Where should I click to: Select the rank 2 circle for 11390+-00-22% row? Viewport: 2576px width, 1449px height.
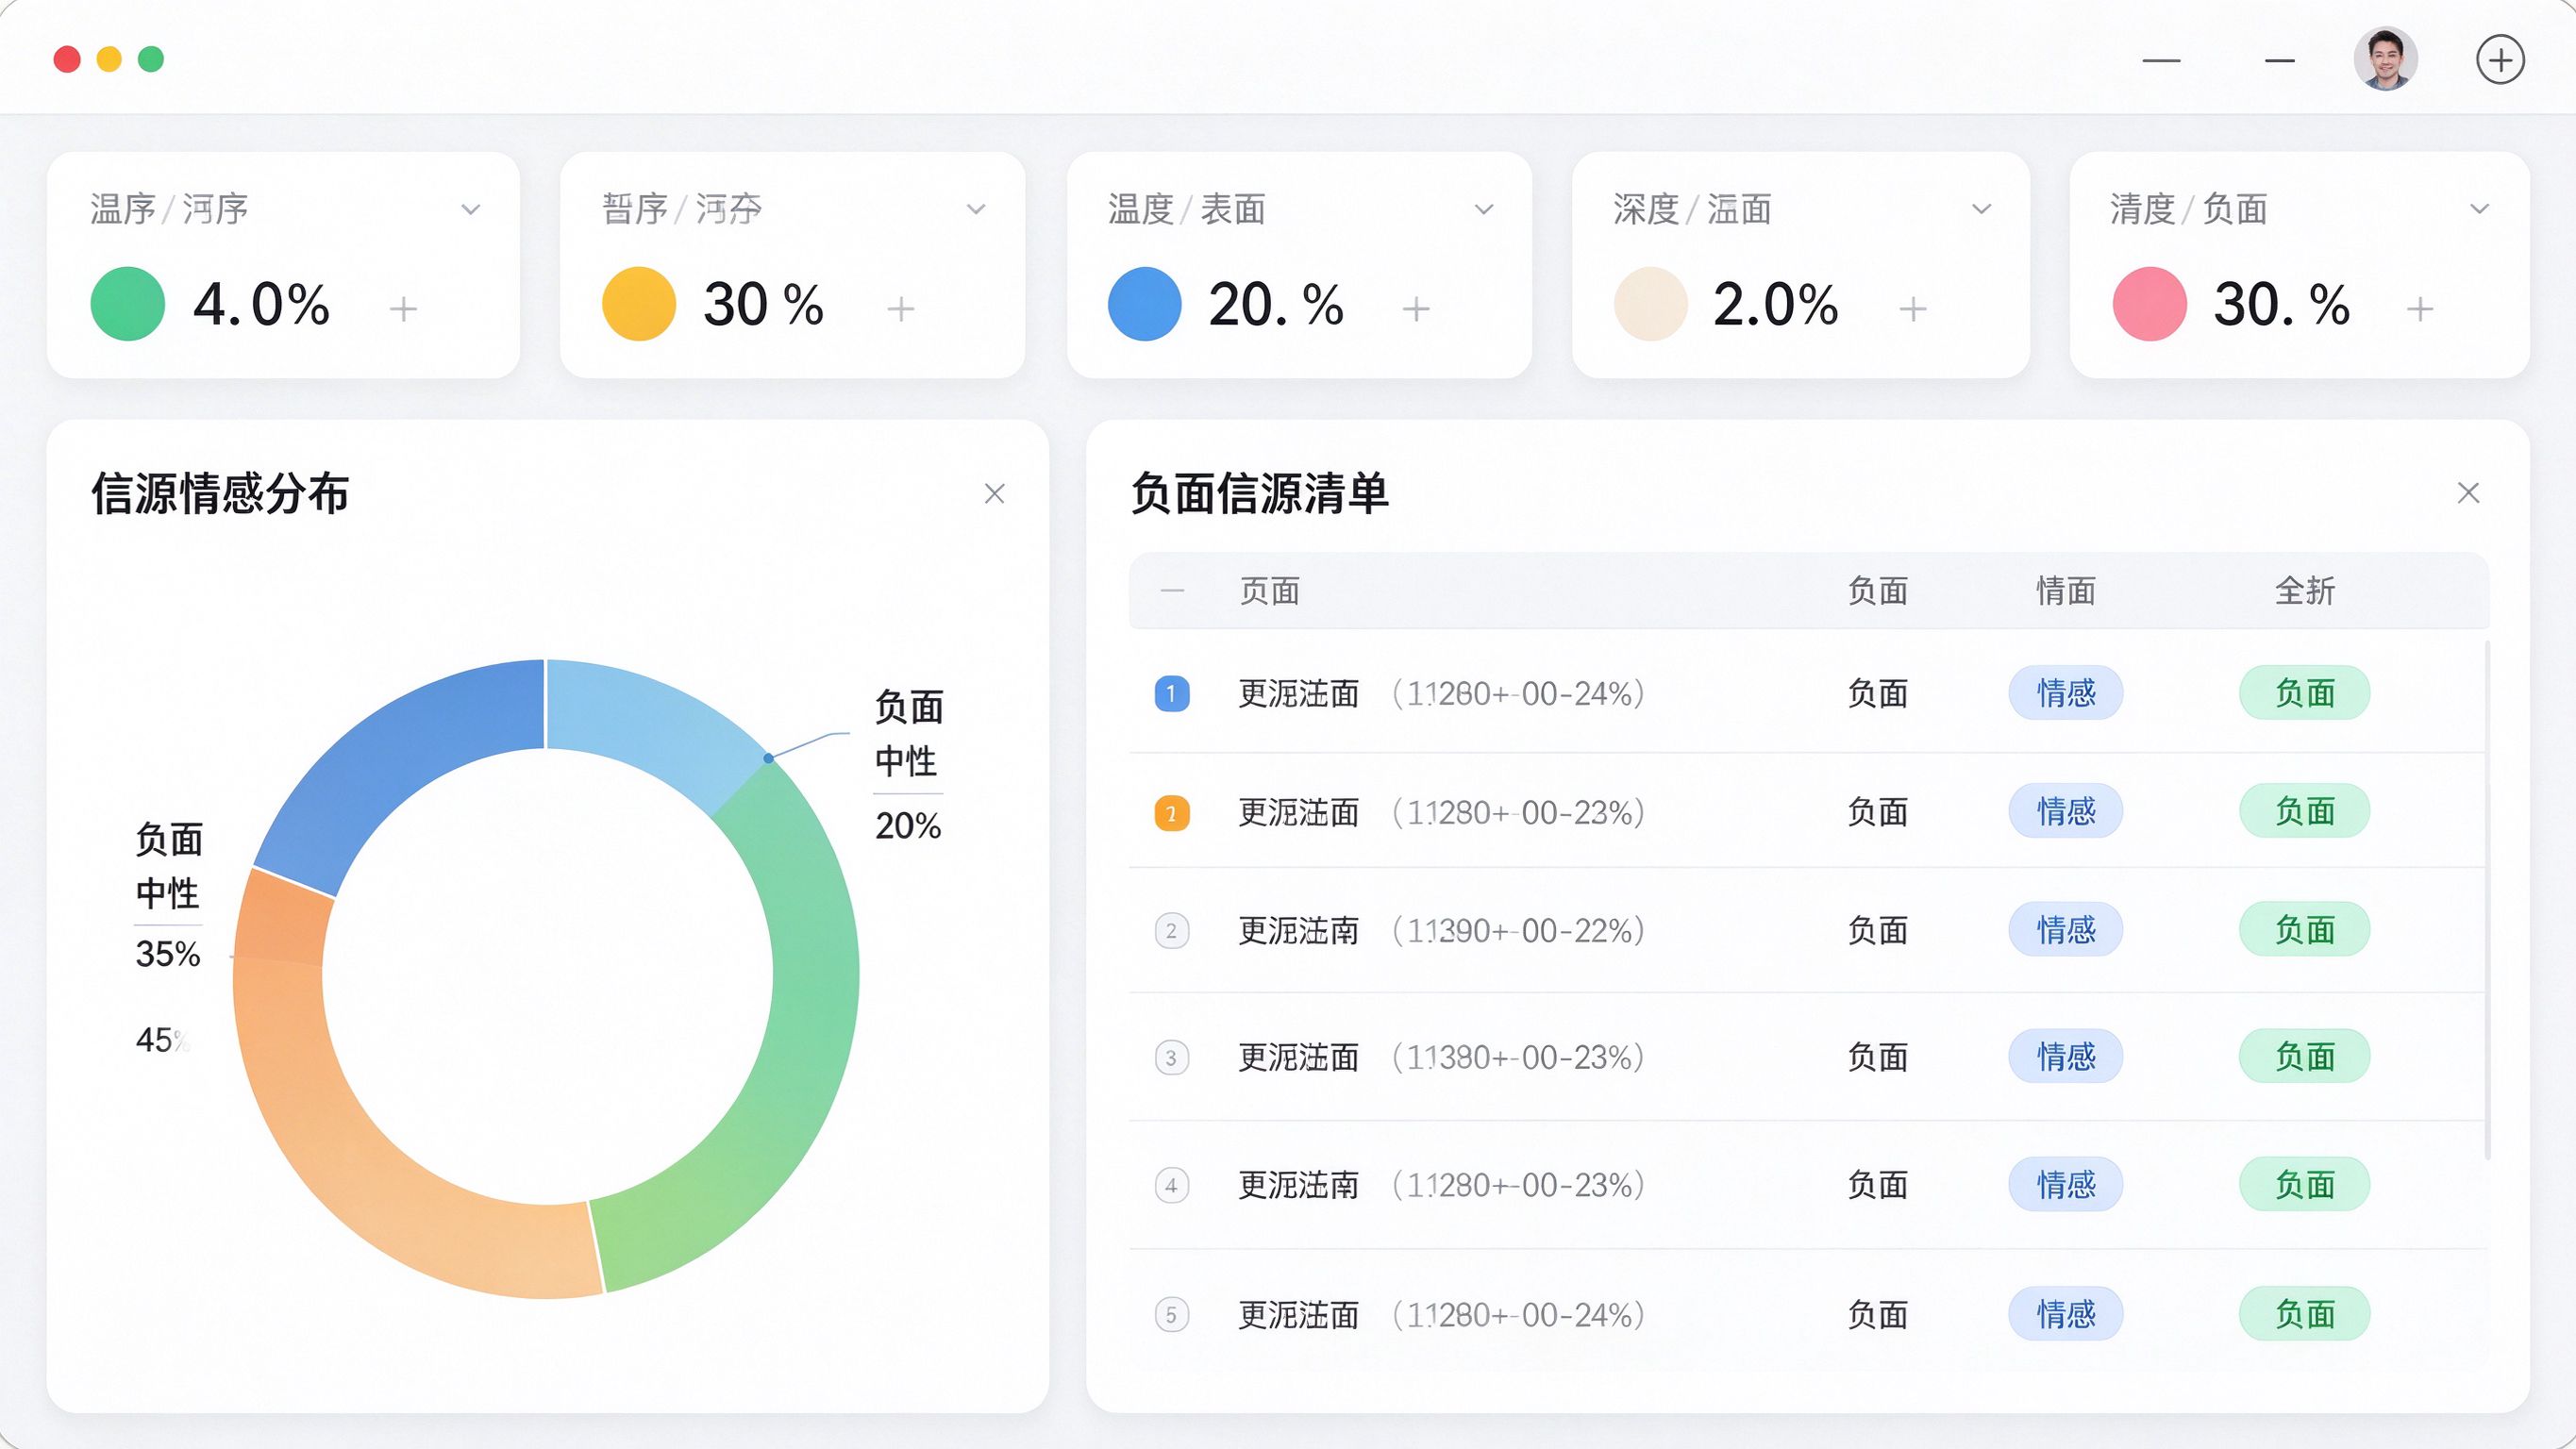click(x=1172, y=931)
